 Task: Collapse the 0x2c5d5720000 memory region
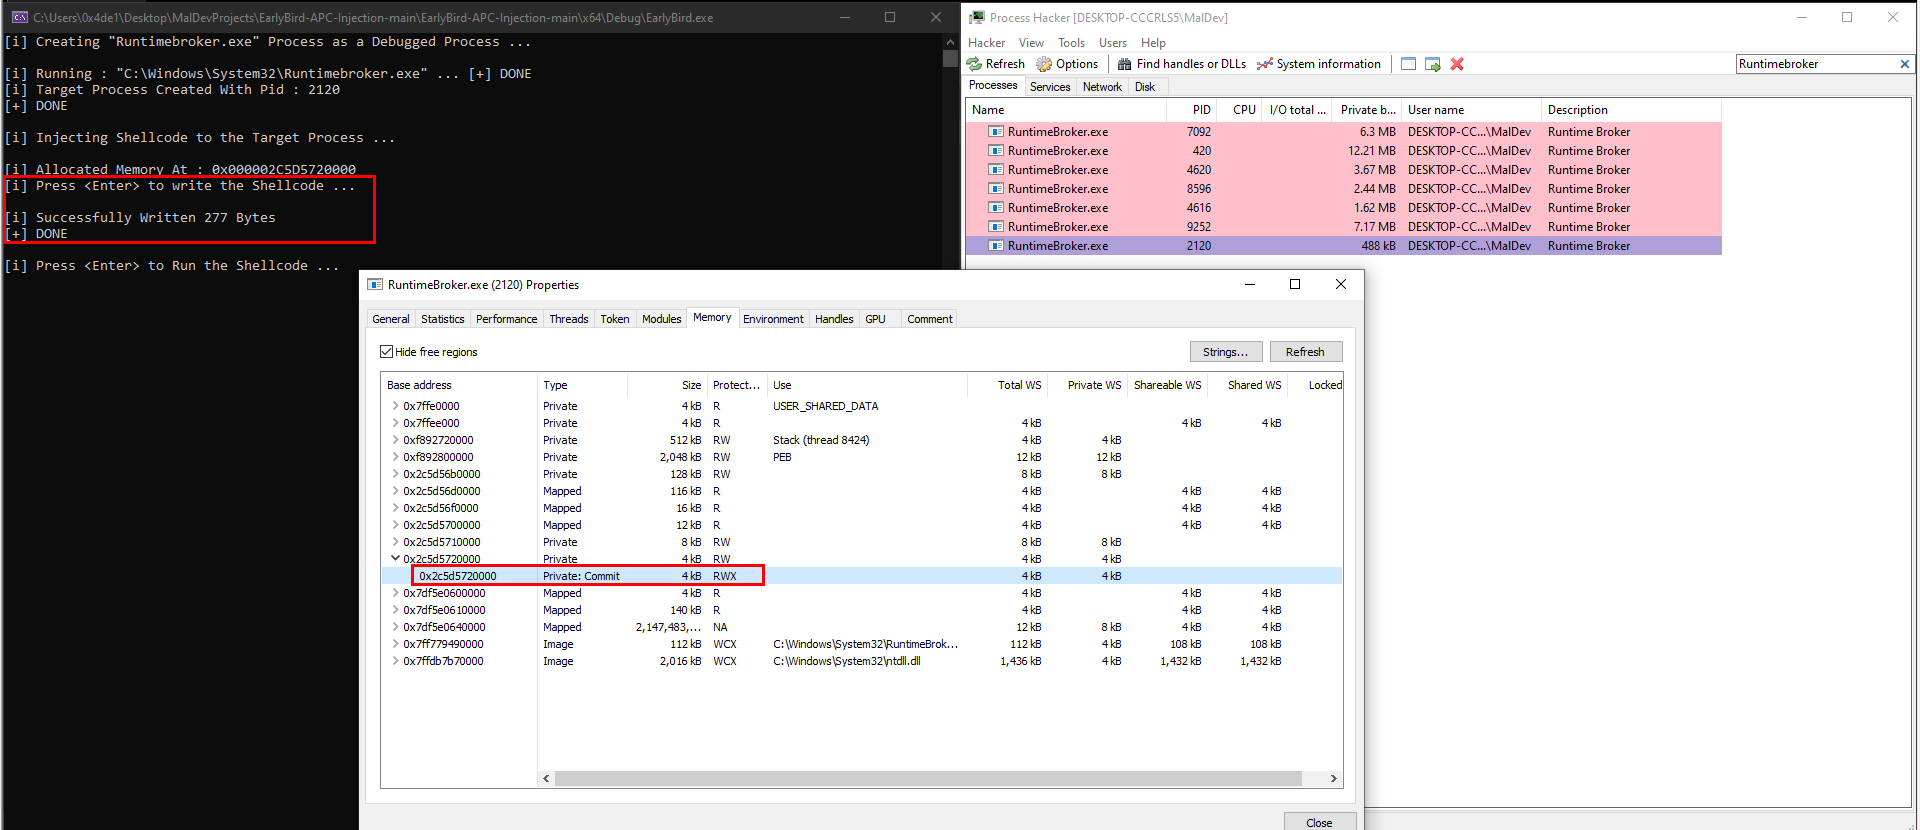pos(395,559)
